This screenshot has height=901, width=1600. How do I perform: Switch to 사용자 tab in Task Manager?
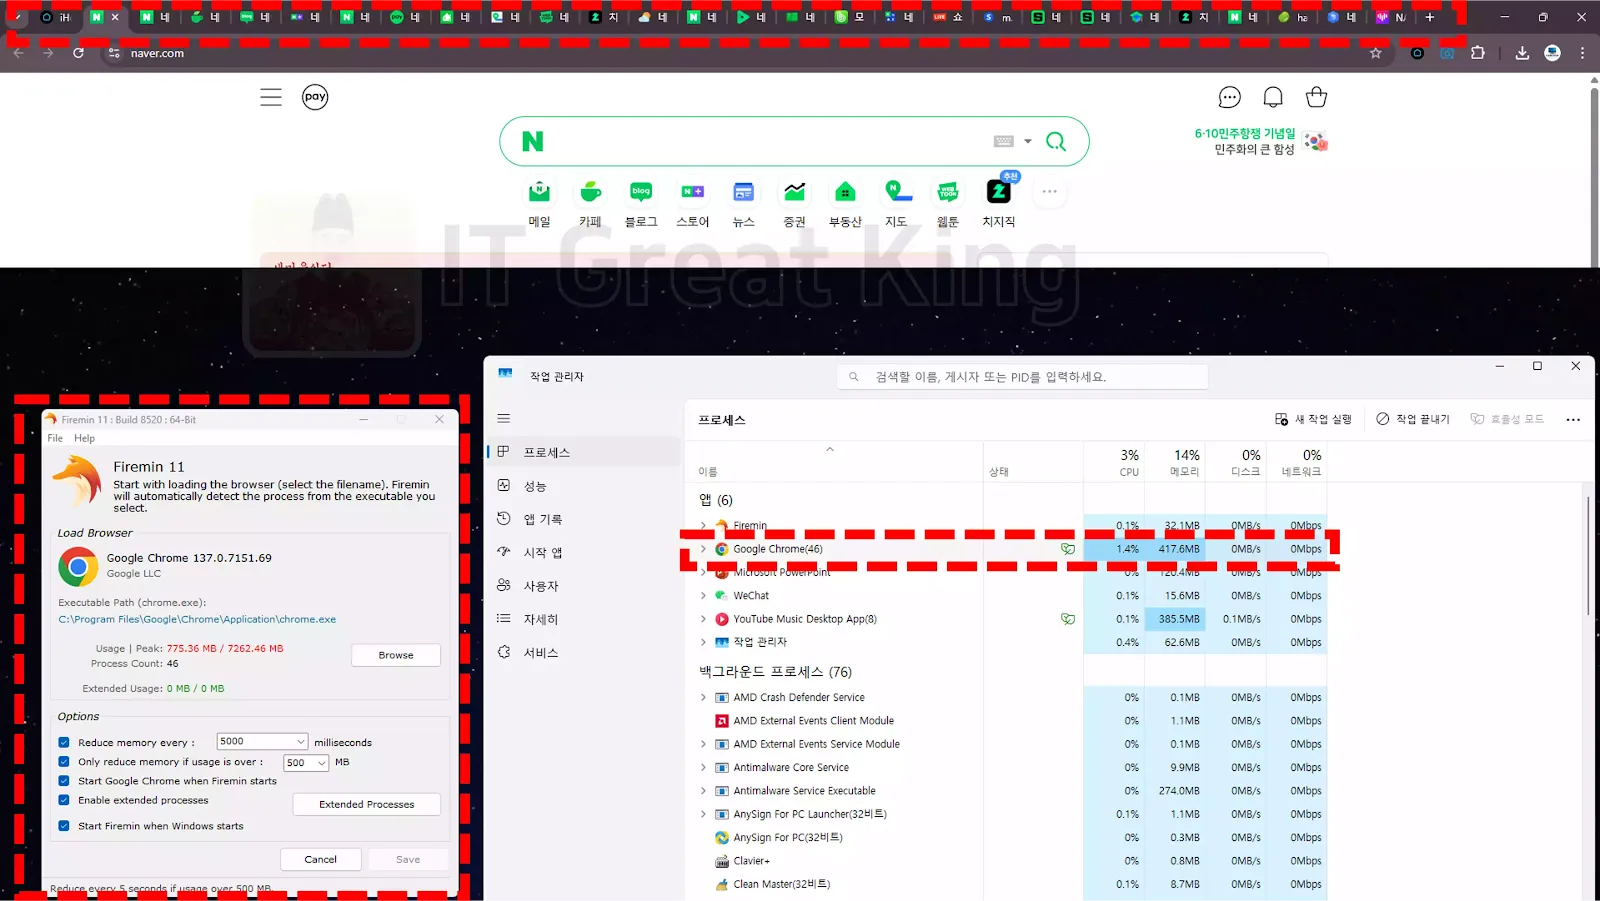pos(584,586)
